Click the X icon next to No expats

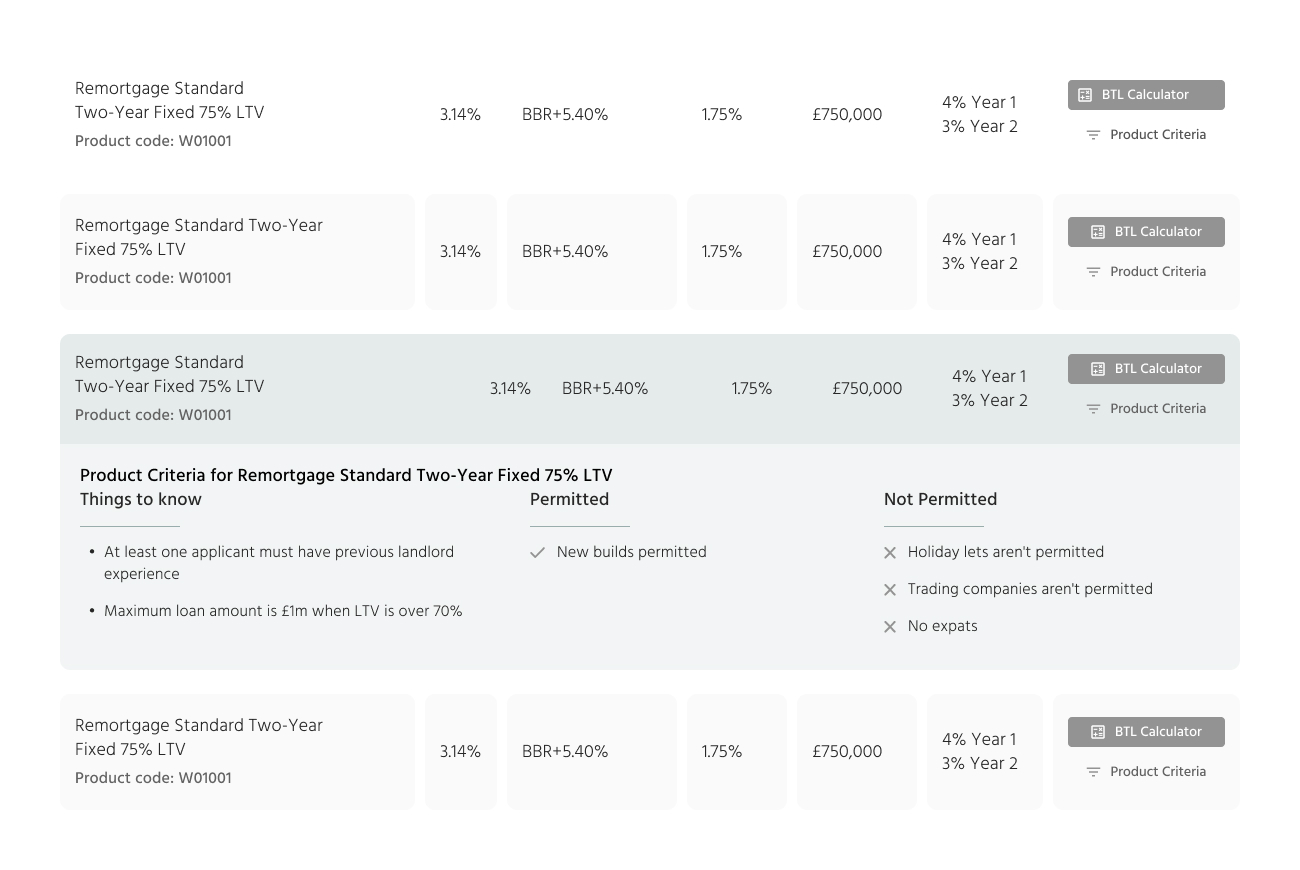890,627
